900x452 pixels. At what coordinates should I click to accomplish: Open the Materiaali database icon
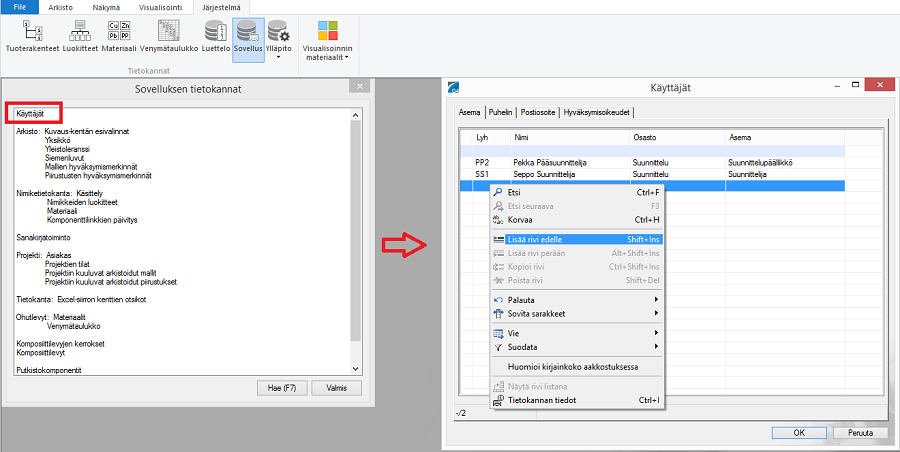pos(118,37)
